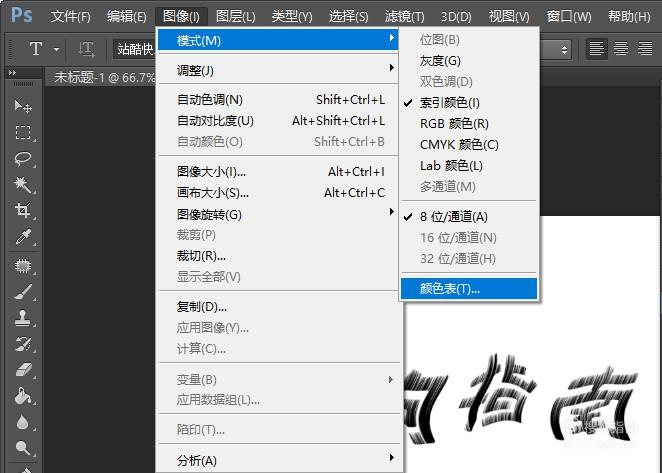
Task: Open the 编辑(E) menu
Action: point(127,16)
